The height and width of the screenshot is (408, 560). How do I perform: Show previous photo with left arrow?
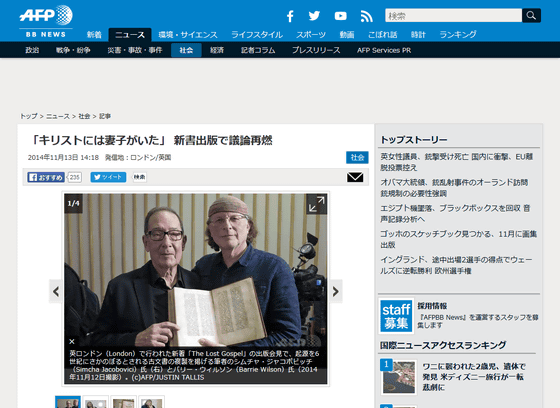[56, 292]
